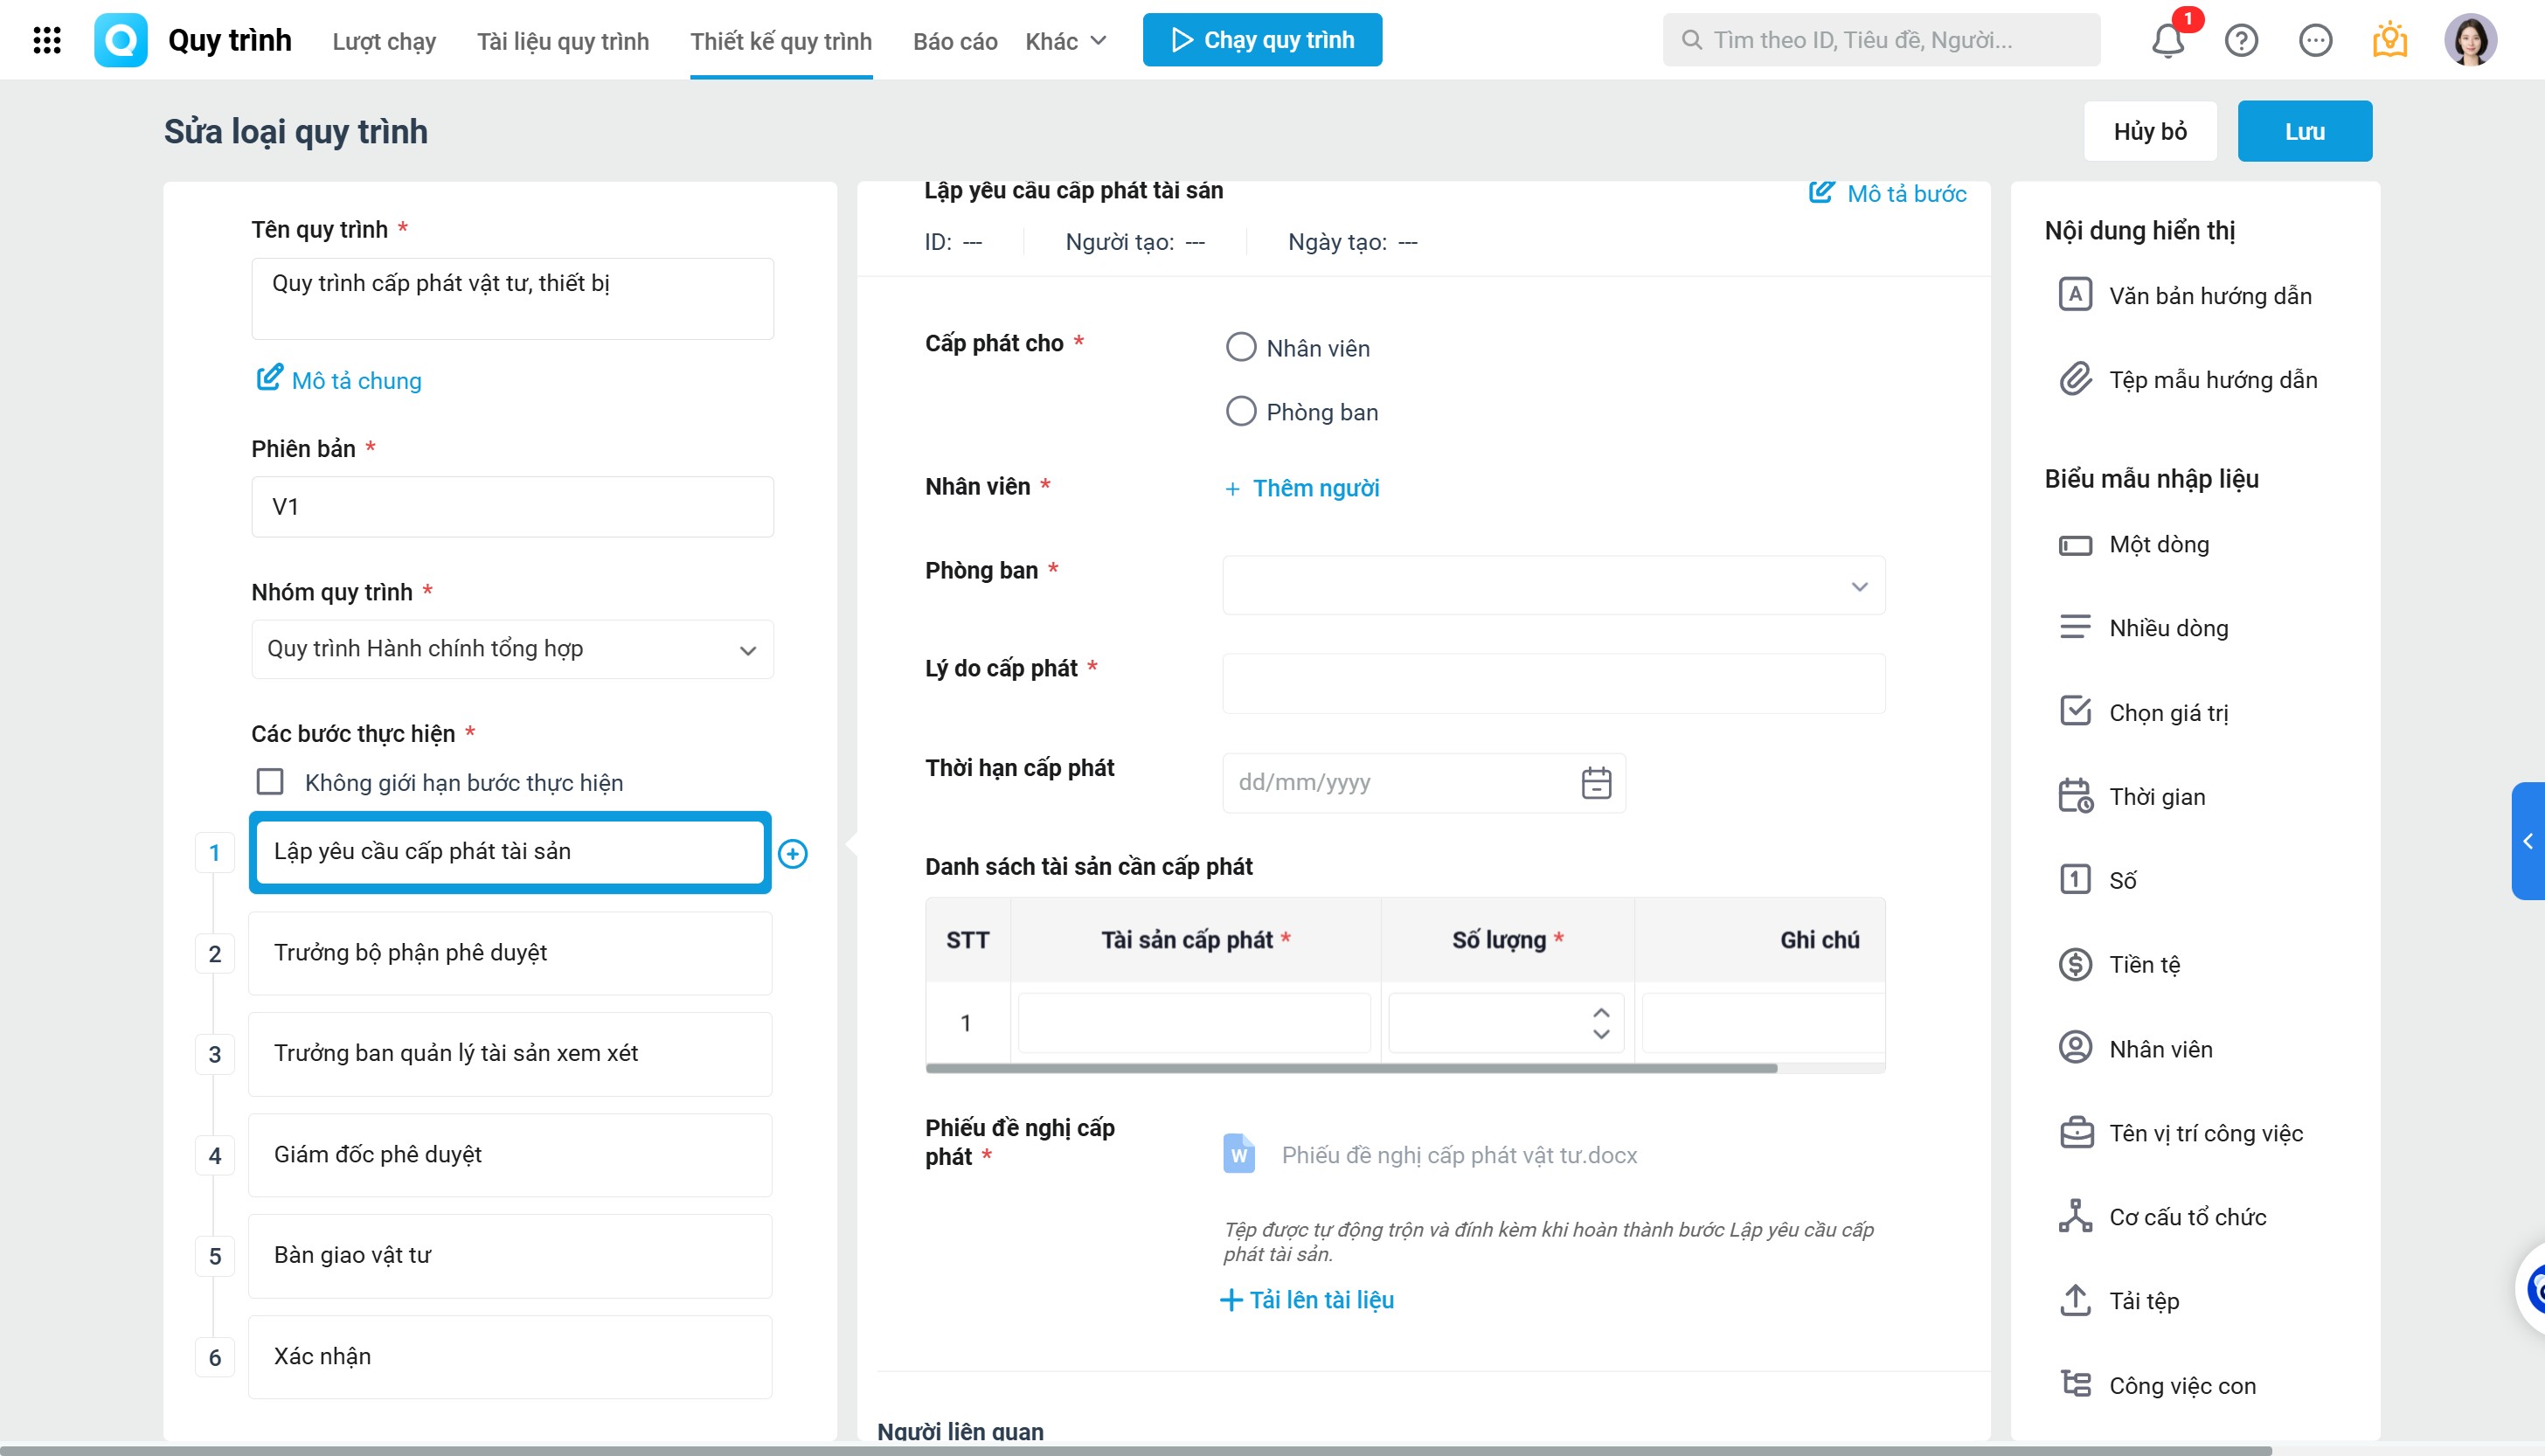Go to the Thiết kế quy trình tab

781,41
